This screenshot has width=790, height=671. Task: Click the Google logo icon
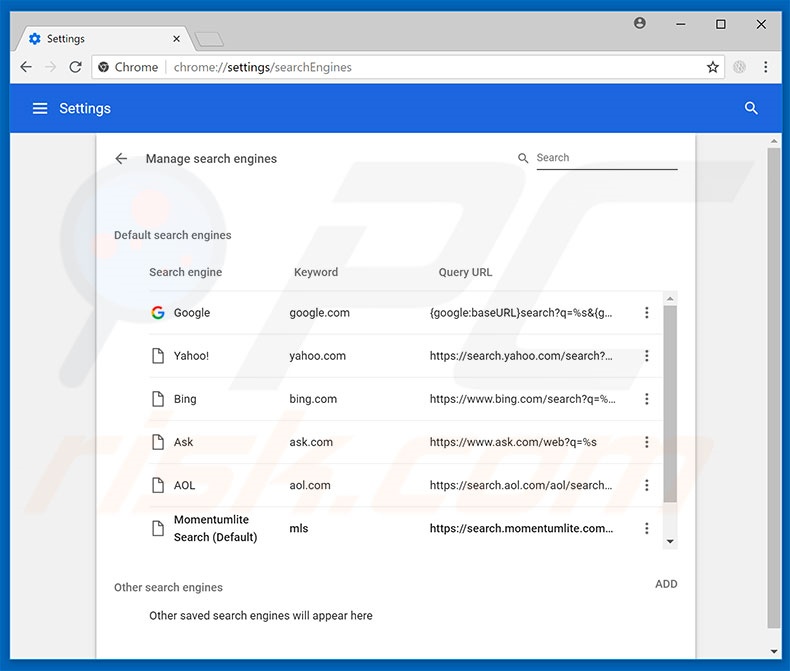pyautogui.click(x=158, y=313)
